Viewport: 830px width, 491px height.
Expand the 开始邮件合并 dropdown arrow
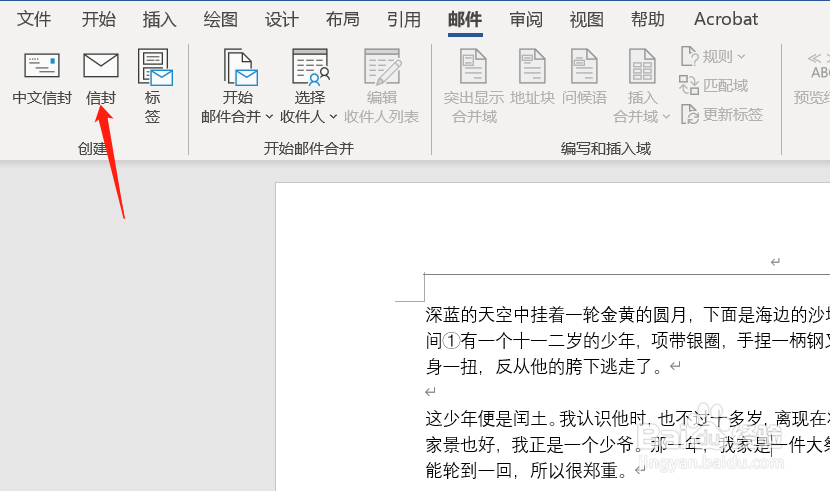click(x=269, y=116)
